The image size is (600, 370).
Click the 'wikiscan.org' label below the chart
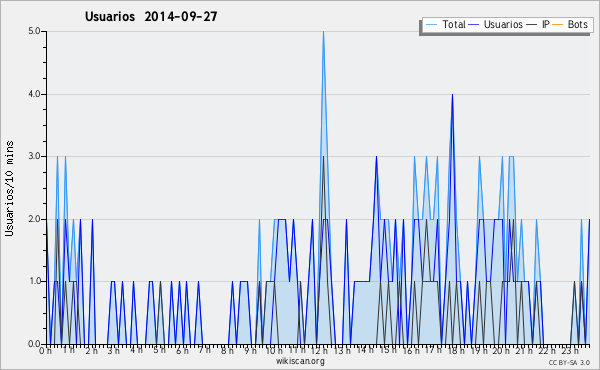[300, 361]
